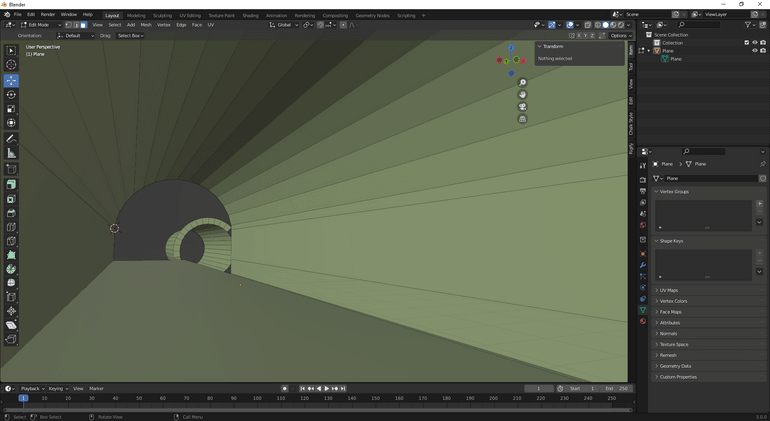Open the Mesh menu
This screenshot has height=421, width=770.
[x=146, y=25]
